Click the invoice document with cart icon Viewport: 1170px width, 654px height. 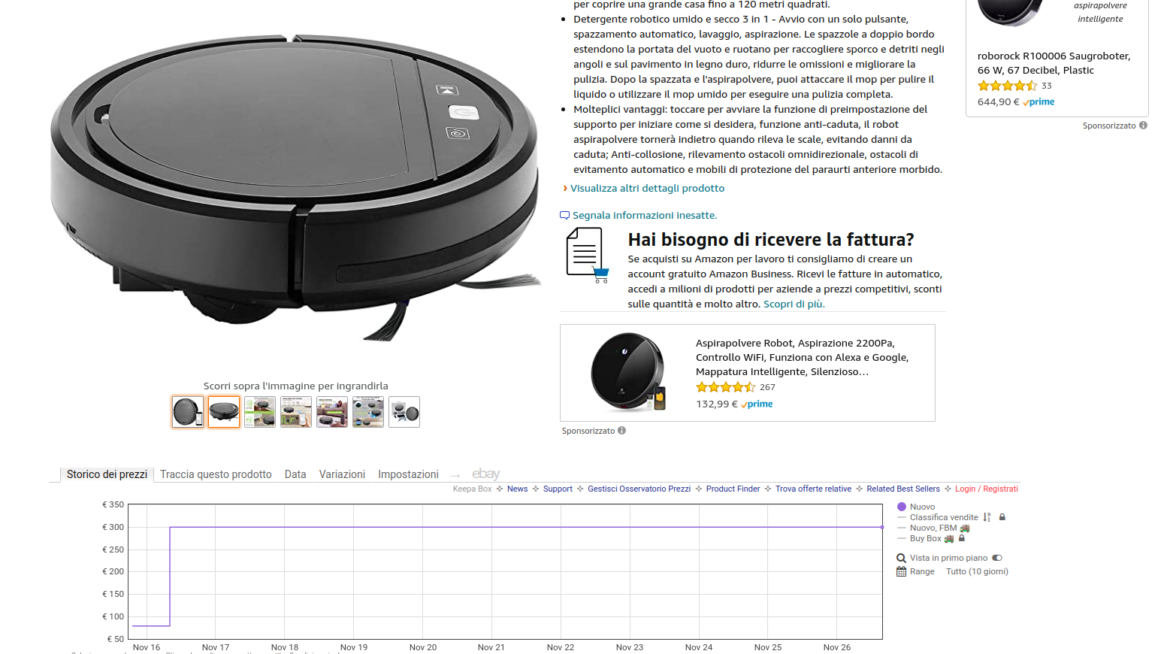[x=587, y=255]
